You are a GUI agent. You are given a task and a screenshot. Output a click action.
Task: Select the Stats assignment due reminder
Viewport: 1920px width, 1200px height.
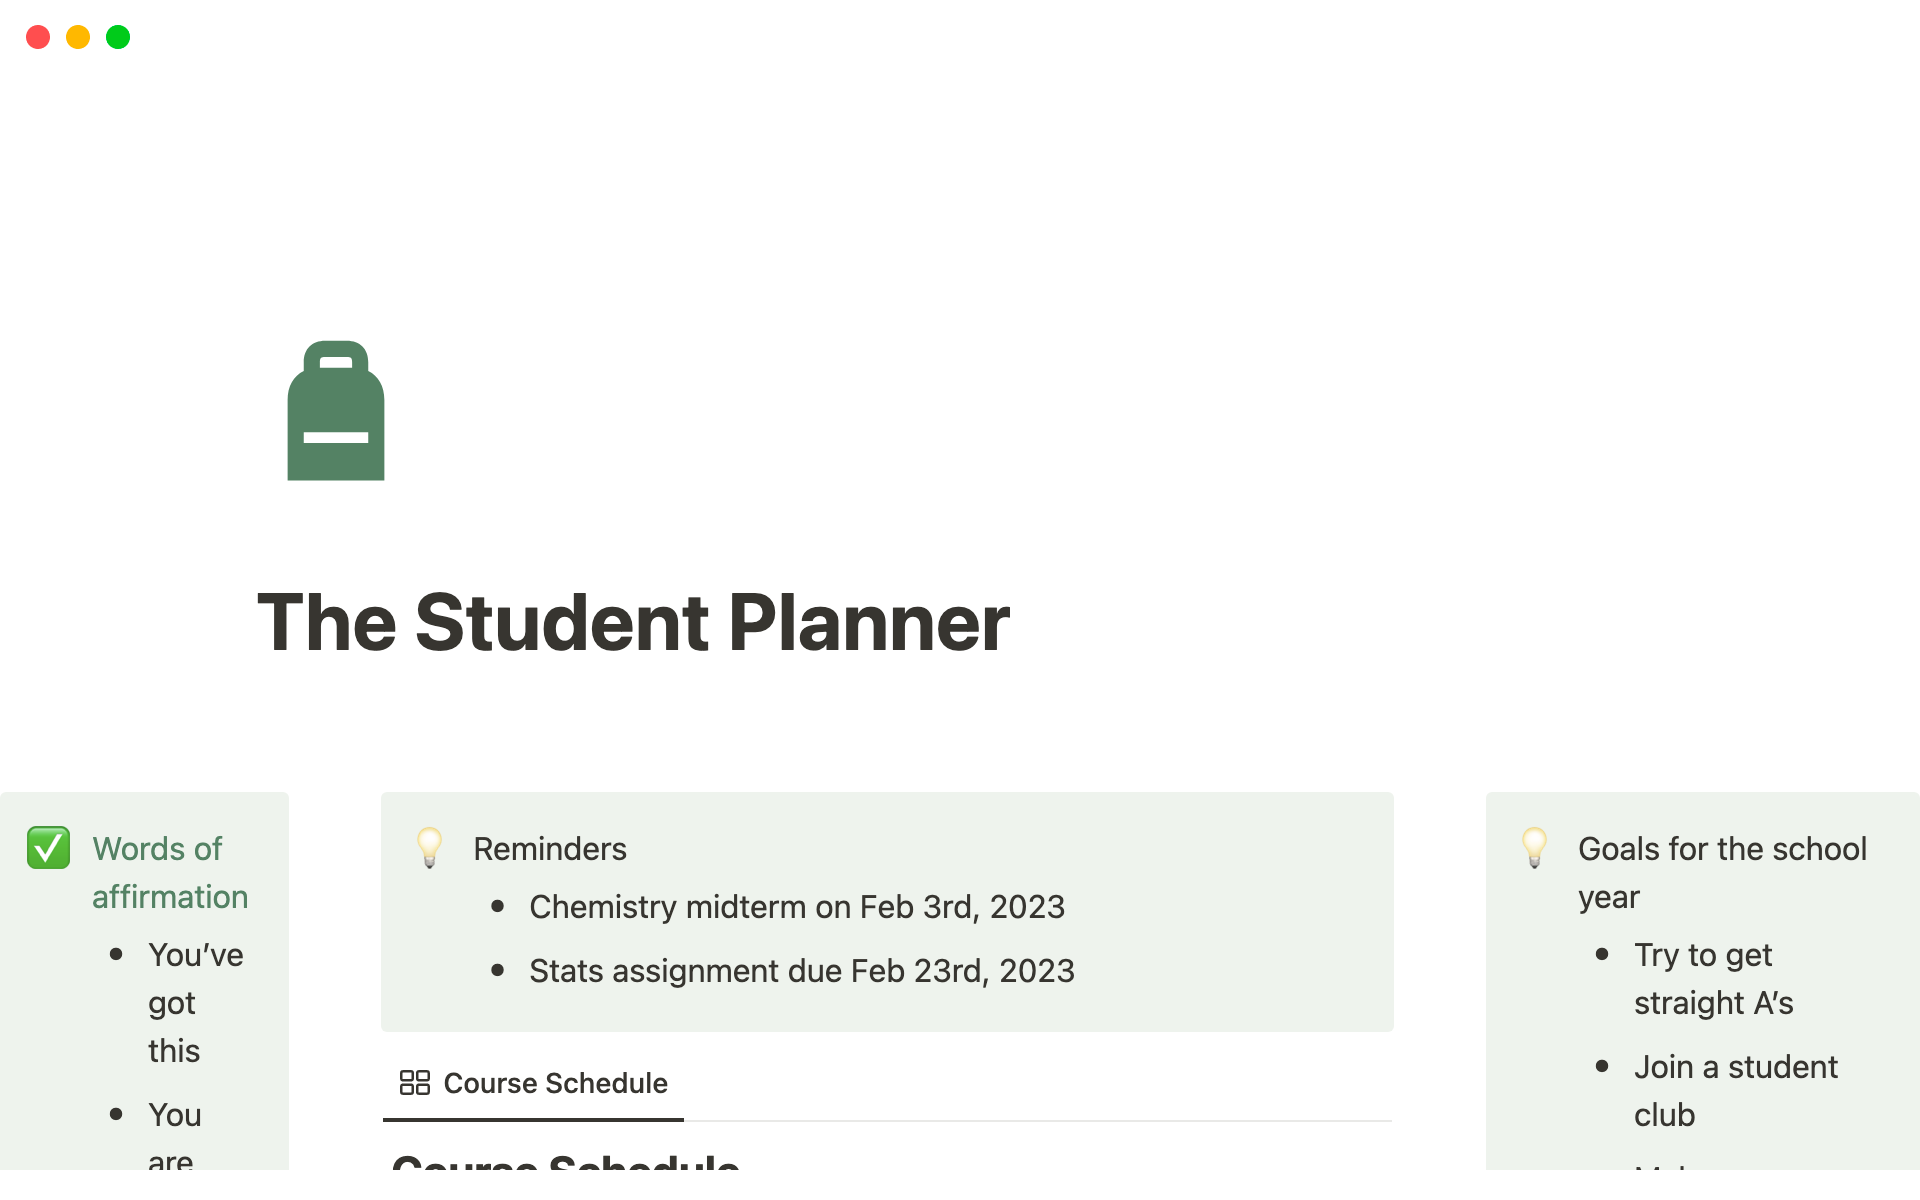coord(801,971)
